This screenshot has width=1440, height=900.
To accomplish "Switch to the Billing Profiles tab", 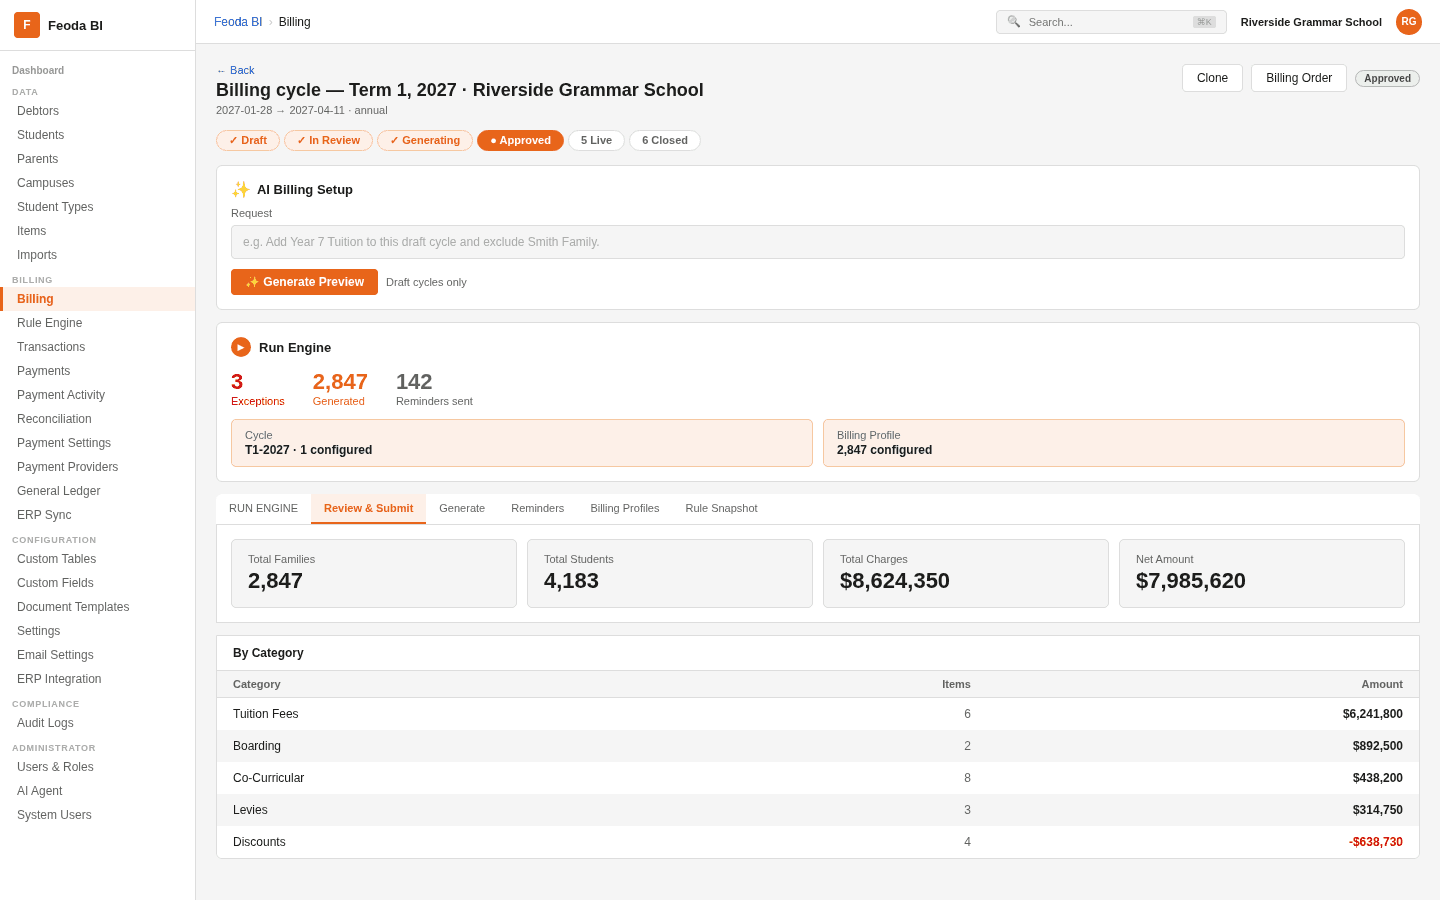I will [x=625, y=509].
